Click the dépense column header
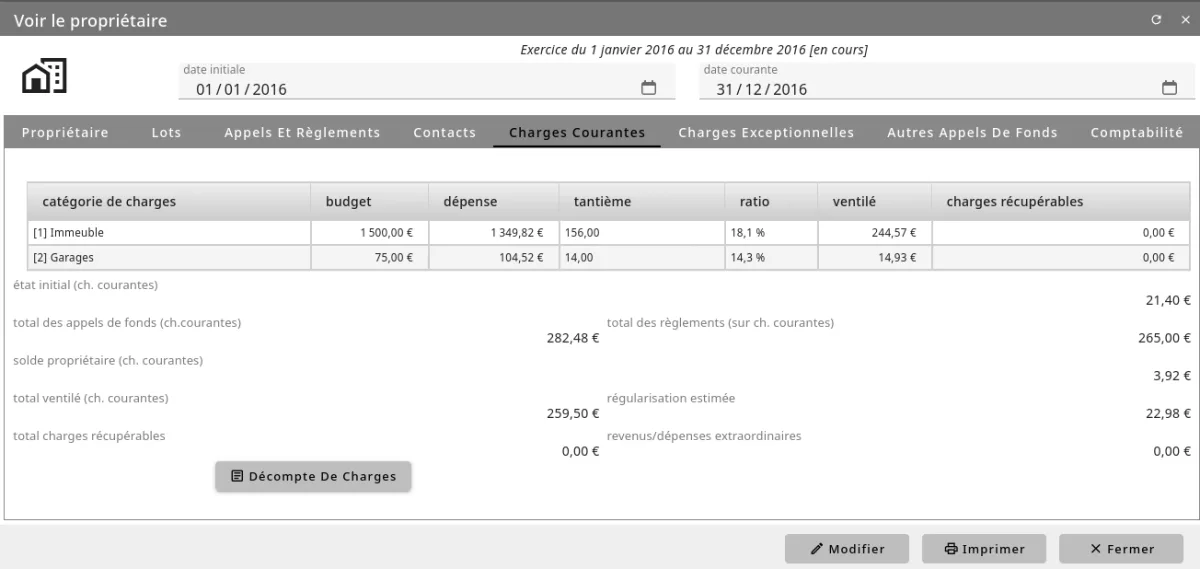Screen dimensions: 1200x569 493,202
